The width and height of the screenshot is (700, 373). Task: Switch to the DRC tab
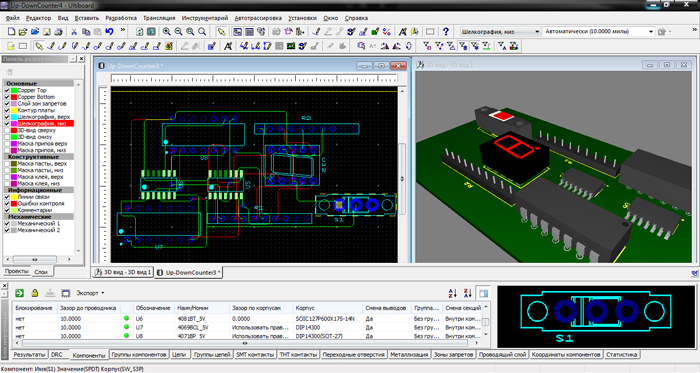[57, 355]
